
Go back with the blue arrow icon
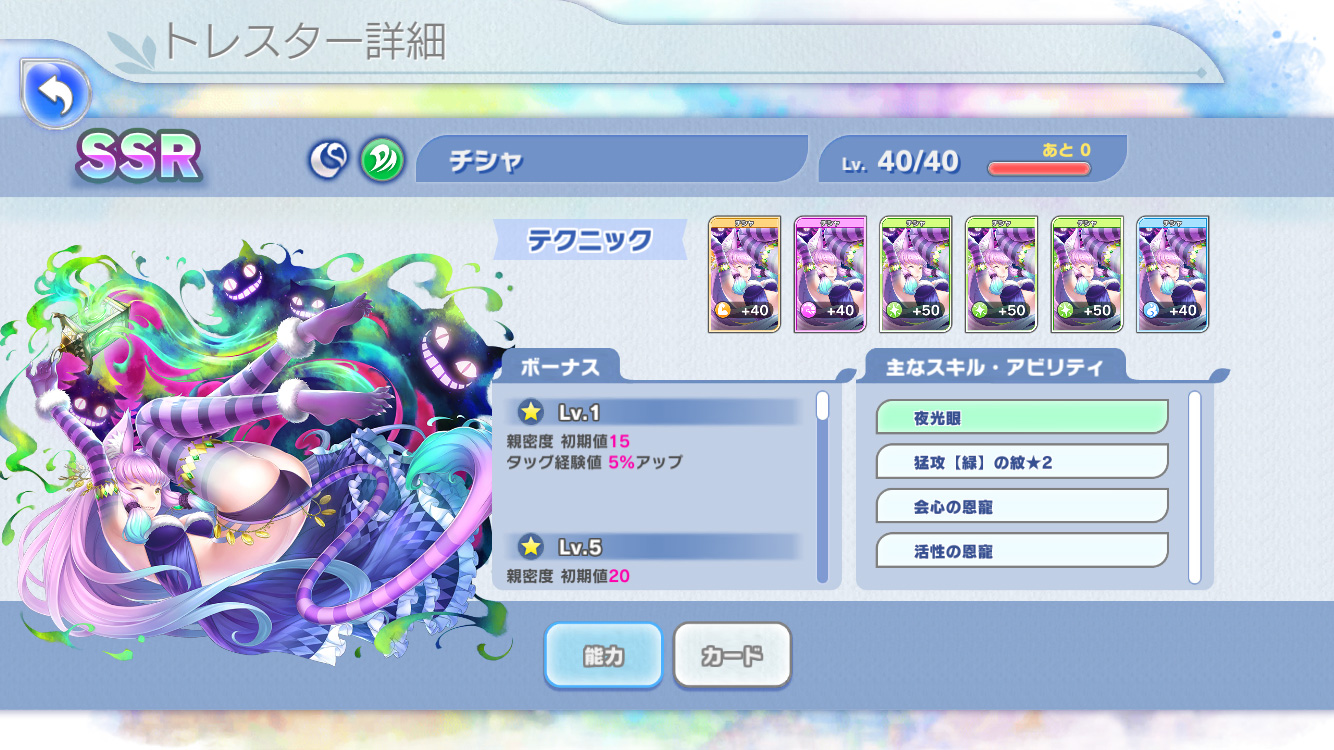[x=56, y=95]
